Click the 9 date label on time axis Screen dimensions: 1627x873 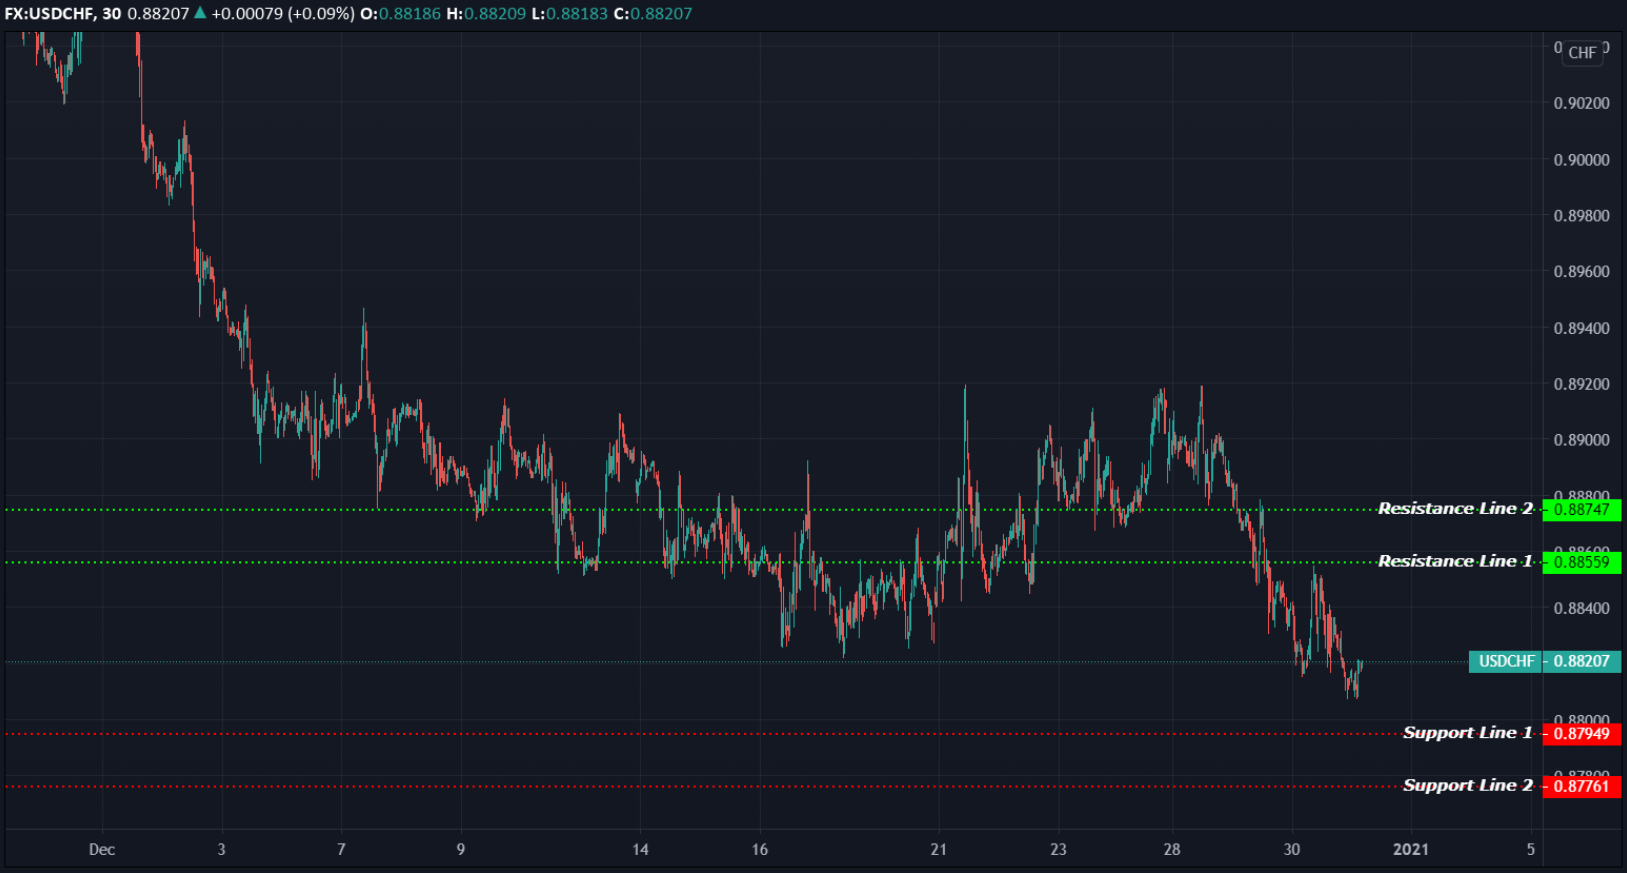pyautogui.click(x=461, y=850)
